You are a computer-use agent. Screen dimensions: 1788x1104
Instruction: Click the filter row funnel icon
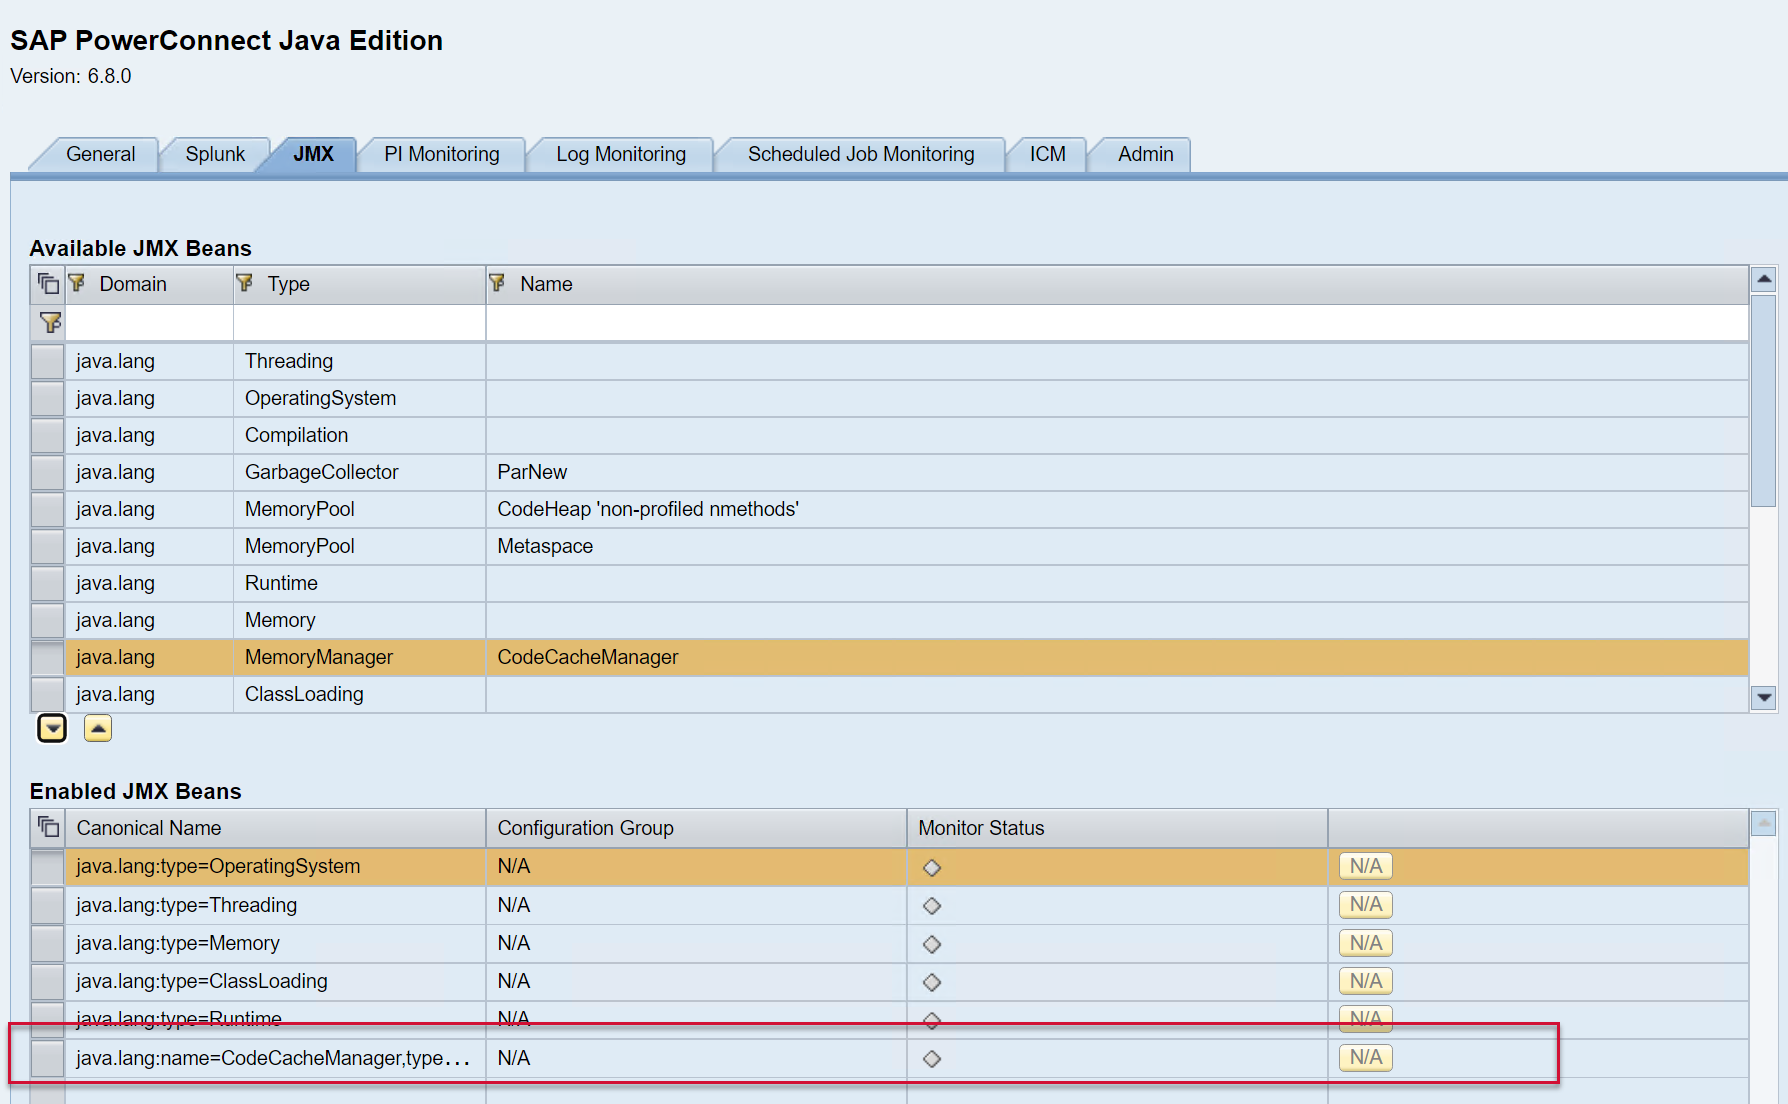(x=50, y=323)
